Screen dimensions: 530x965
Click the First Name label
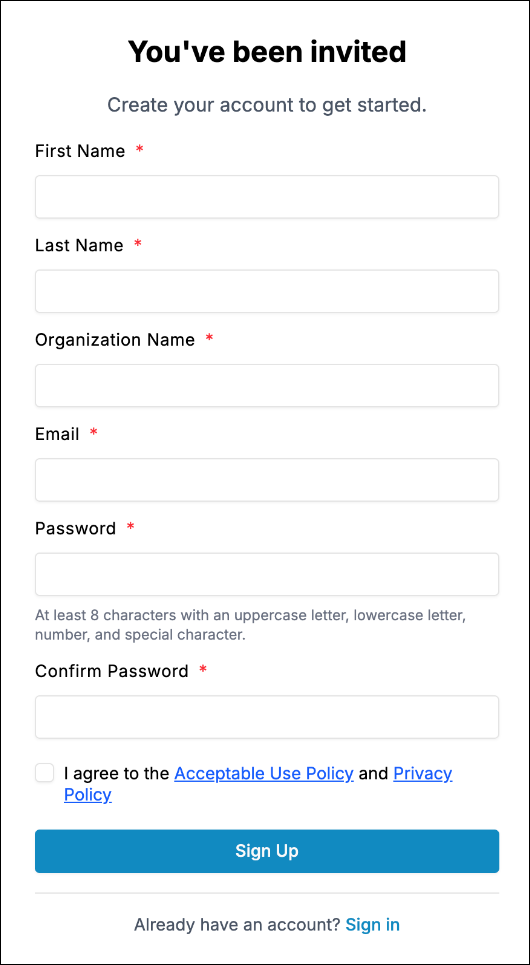pyautogui.click(x=80, y=151)
